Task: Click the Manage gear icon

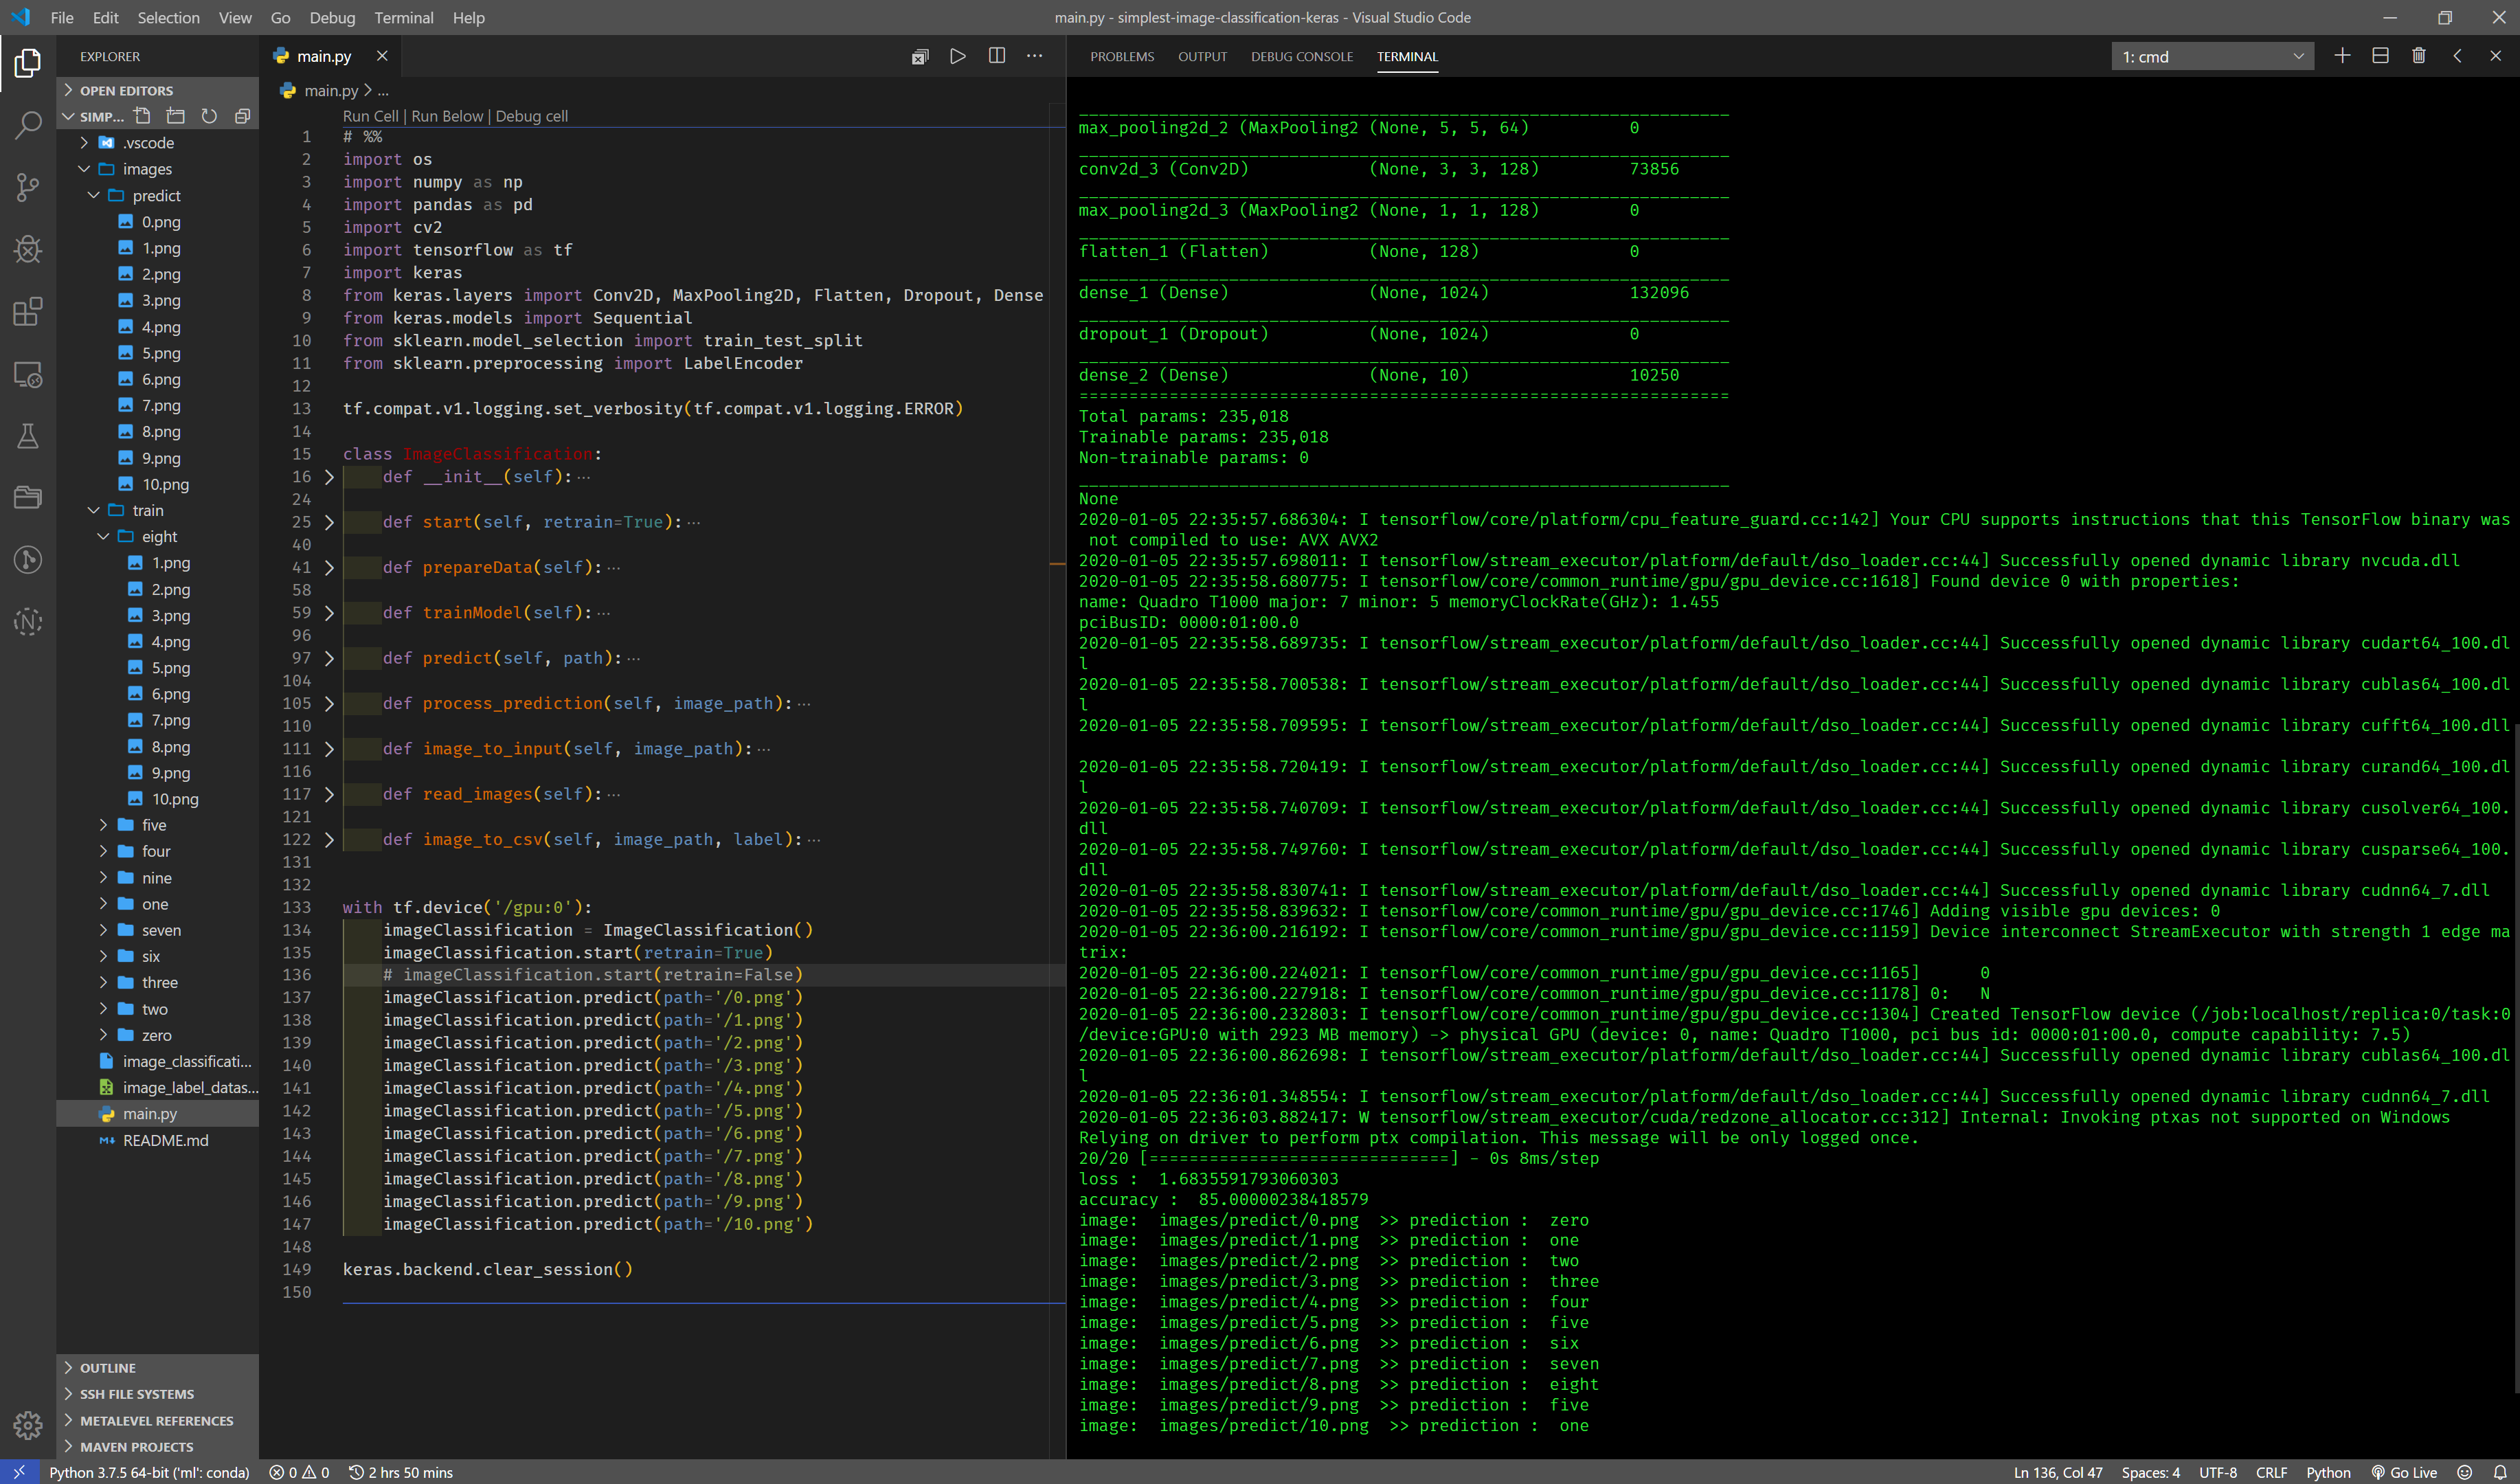Action: [28, 1424]
